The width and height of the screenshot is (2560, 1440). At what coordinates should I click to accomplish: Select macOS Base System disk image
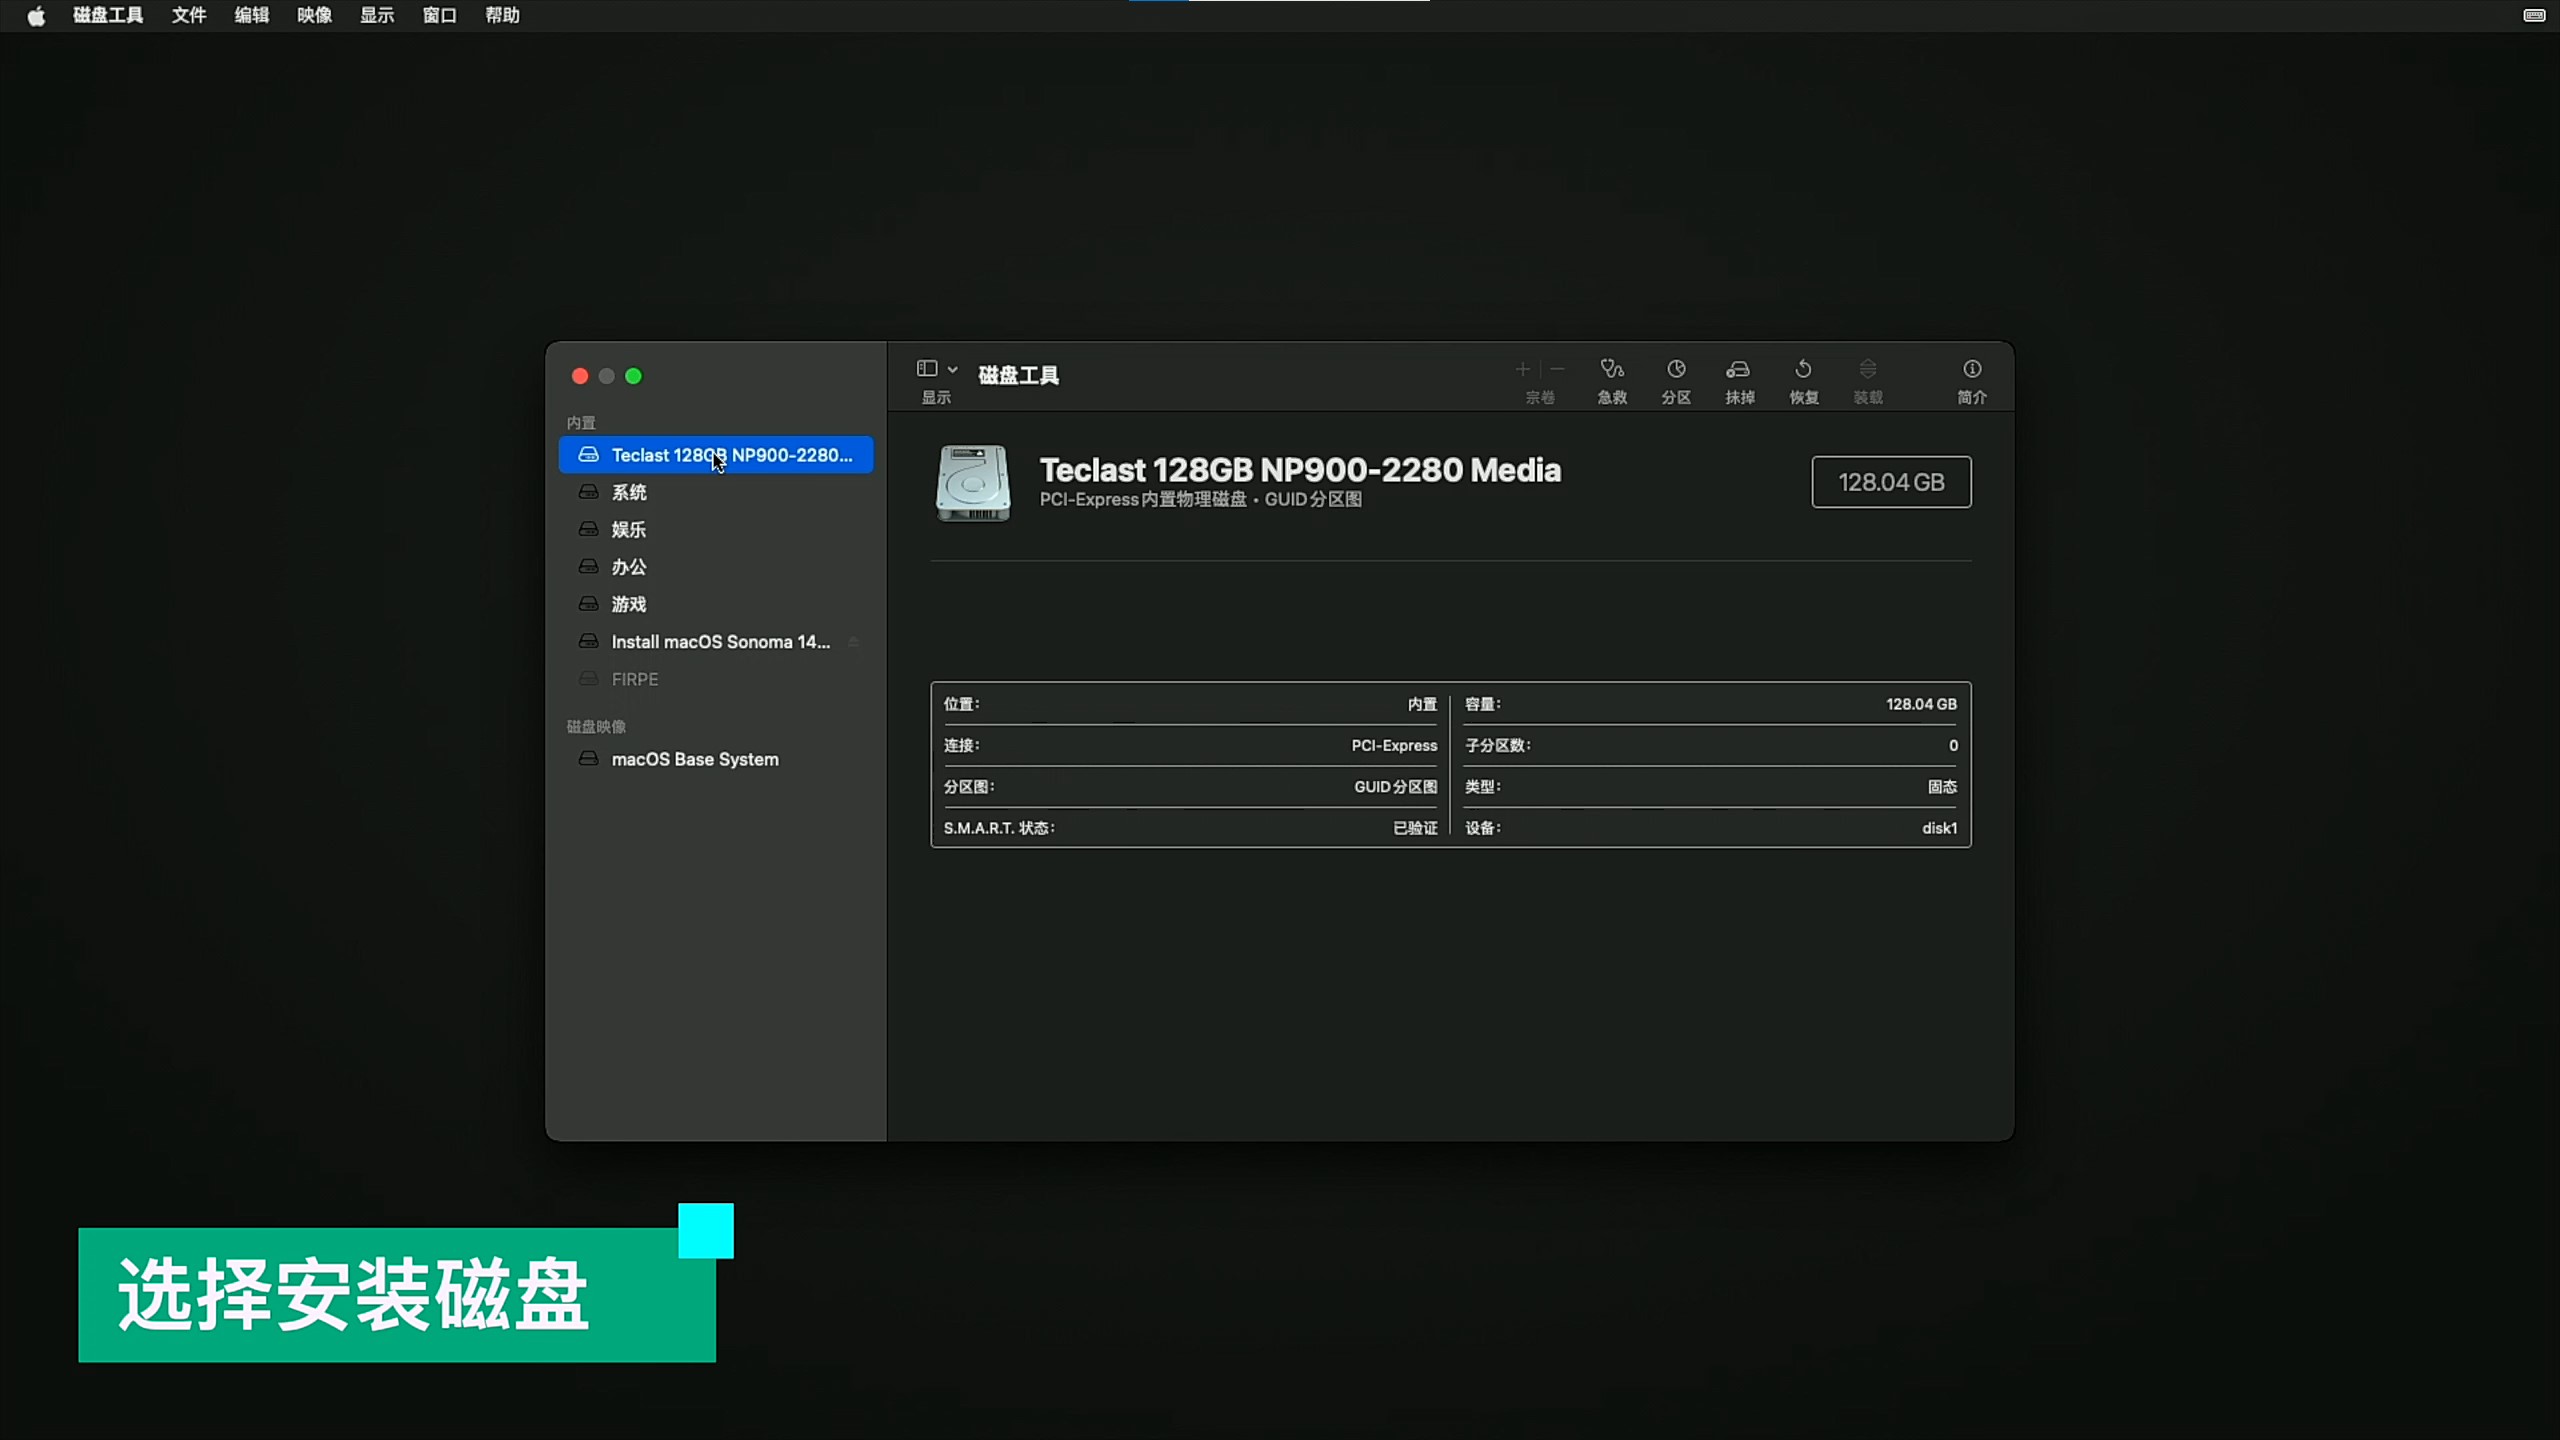[694, 759]
